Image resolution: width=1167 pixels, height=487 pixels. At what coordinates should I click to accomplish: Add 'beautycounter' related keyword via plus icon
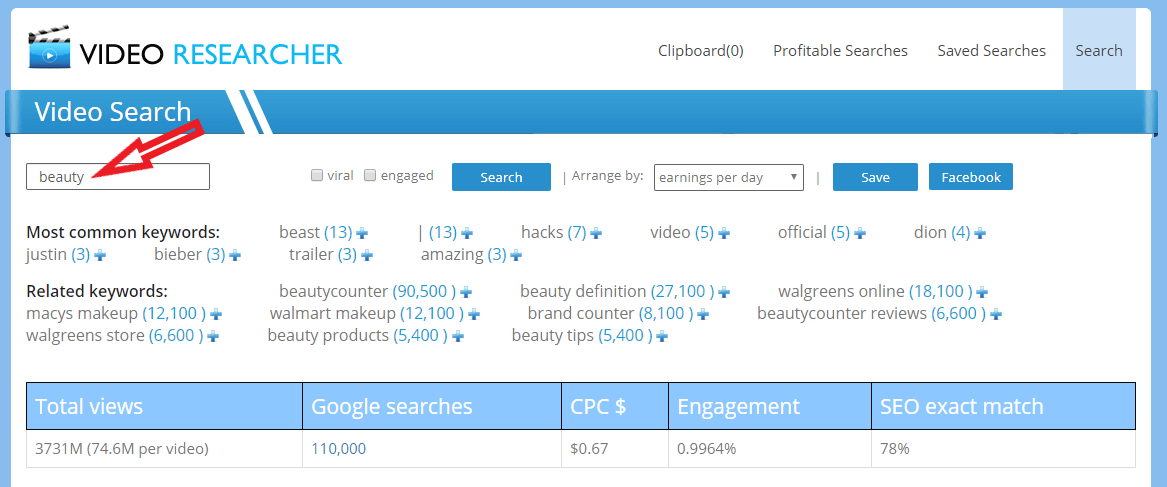pos(466,292)
